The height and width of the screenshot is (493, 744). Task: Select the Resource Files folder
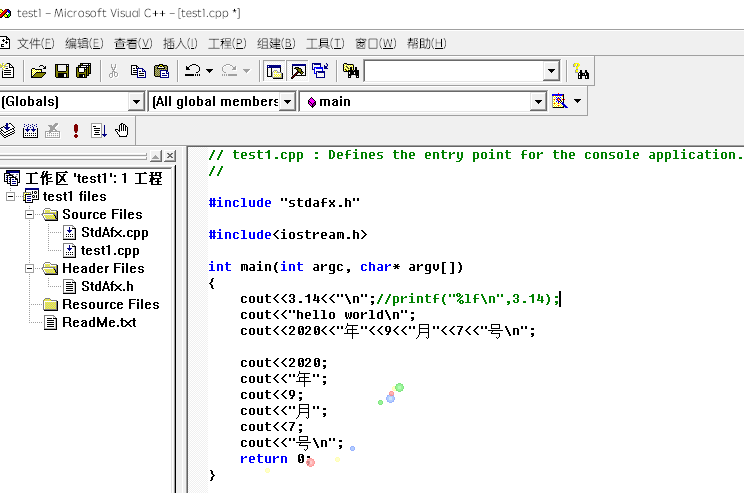coord(111,304)
